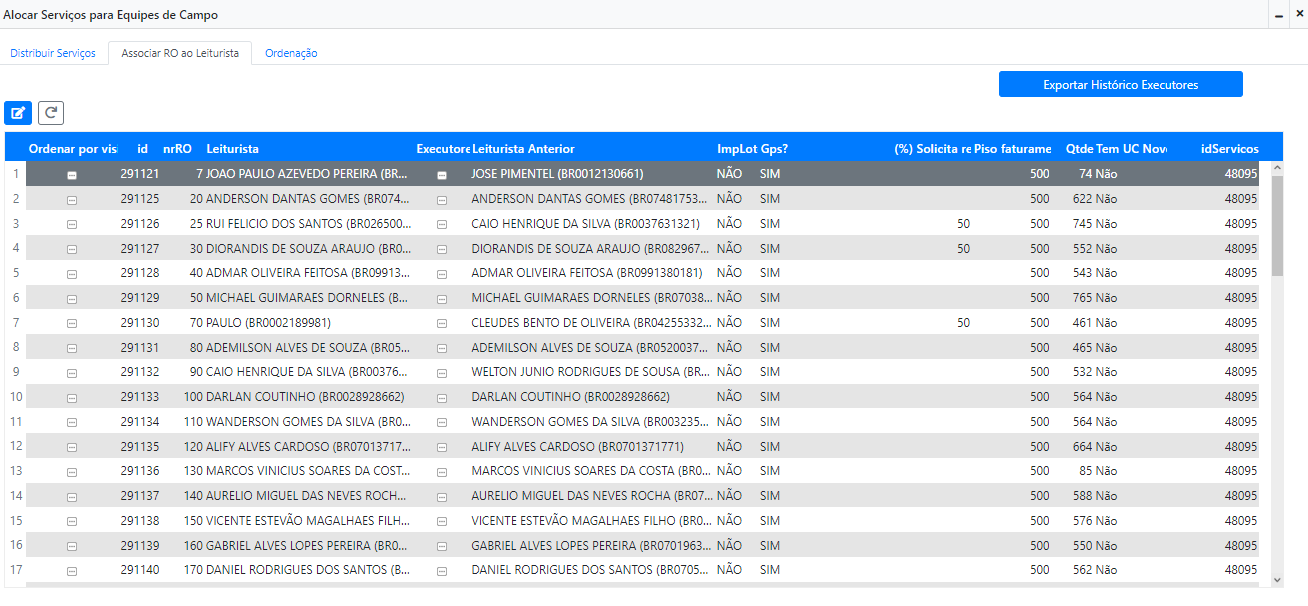
Task: Toggle Executores checkbox for Jose Pimentel row
Action: [x=441, y=175]
